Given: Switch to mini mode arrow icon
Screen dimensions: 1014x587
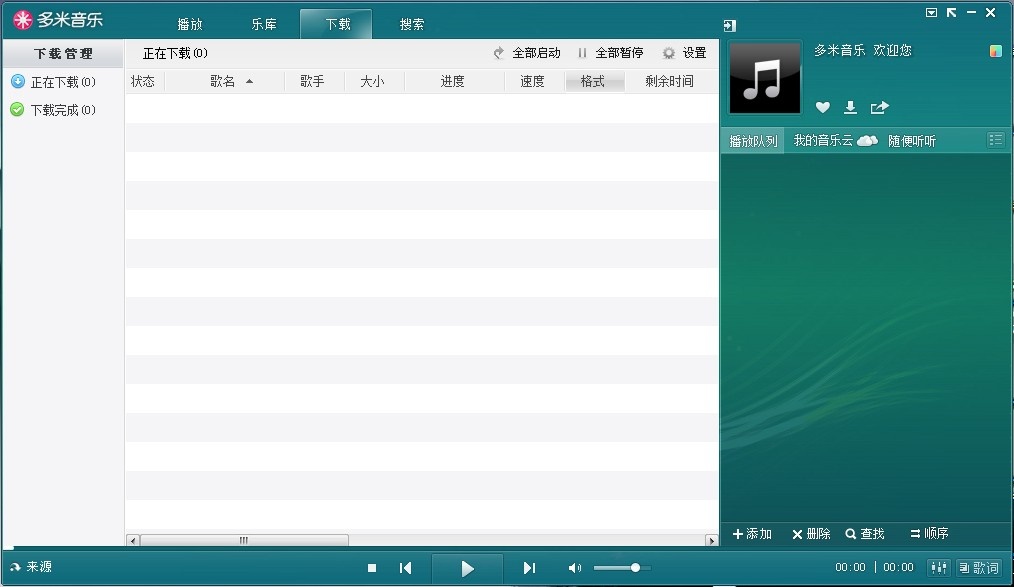Looking at the screenshot, I should [951, 12].
